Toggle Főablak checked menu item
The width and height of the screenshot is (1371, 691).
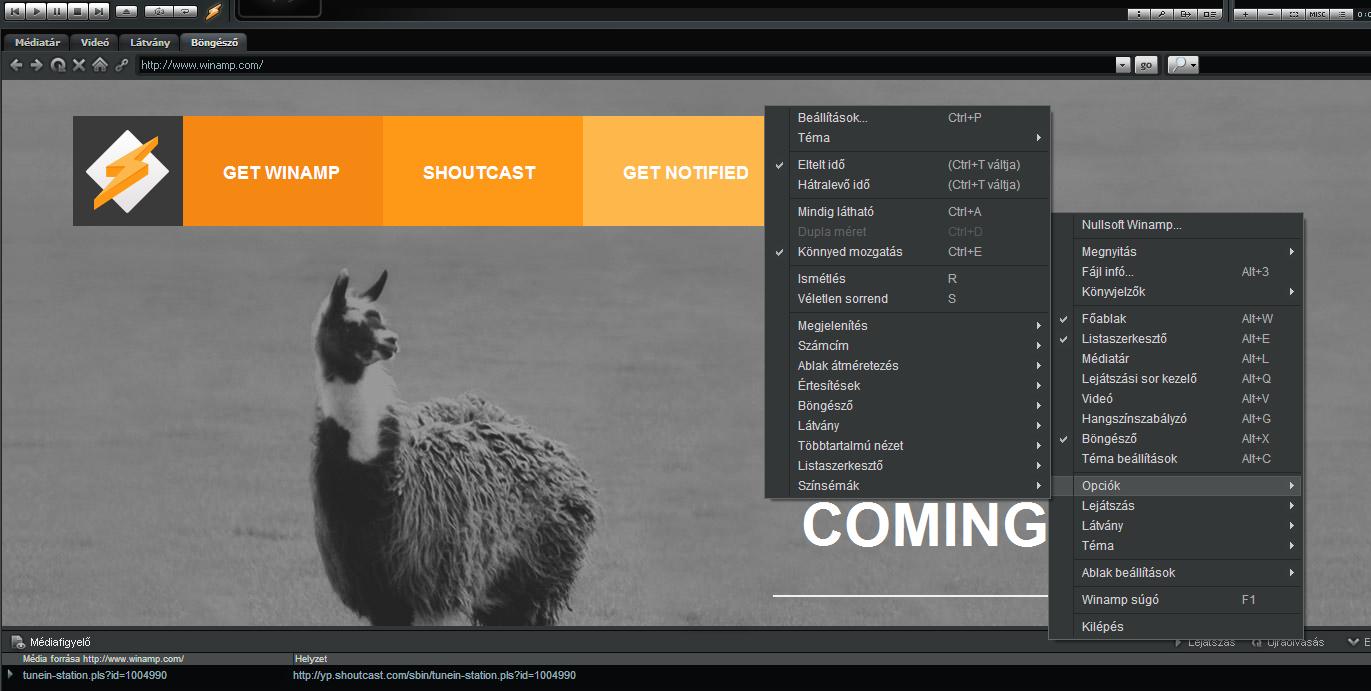tap(1176, 319)
